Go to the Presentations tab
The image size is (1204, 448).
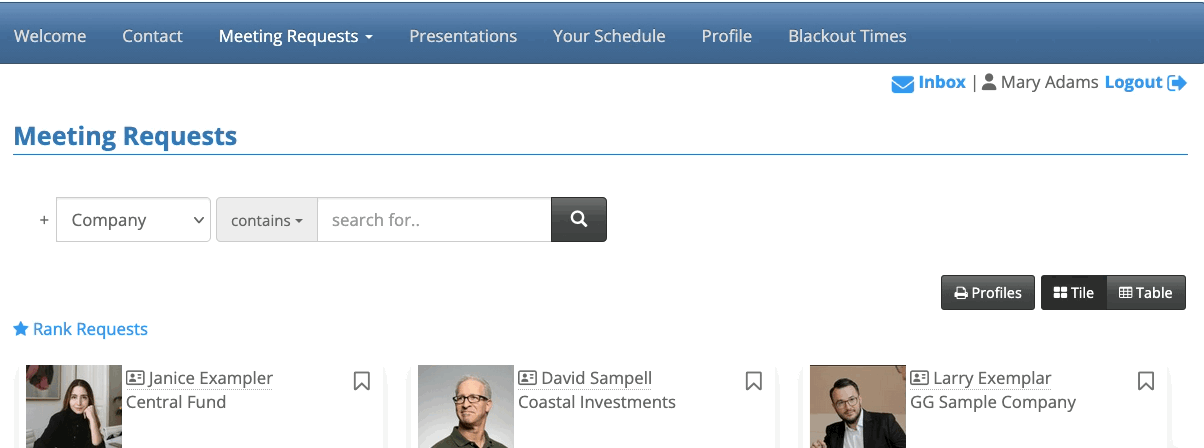coord(463,36)
